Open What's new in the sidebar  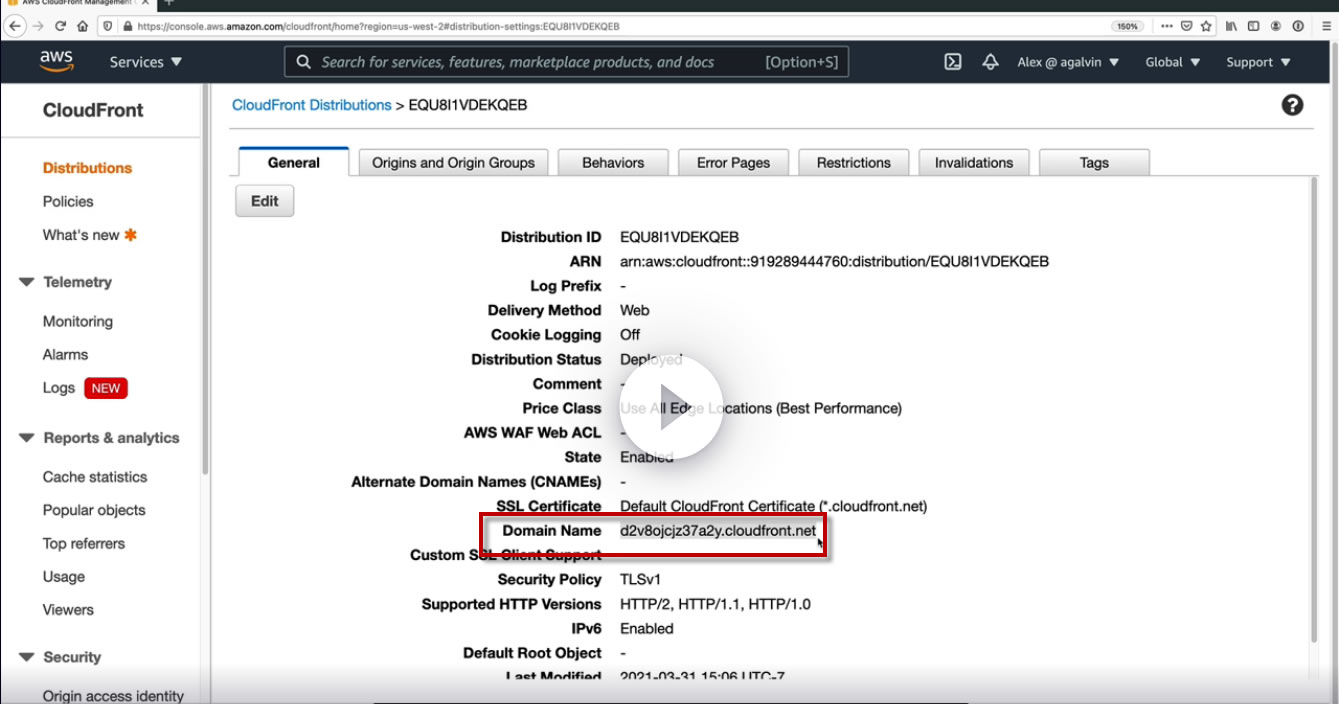pos(81,235)
